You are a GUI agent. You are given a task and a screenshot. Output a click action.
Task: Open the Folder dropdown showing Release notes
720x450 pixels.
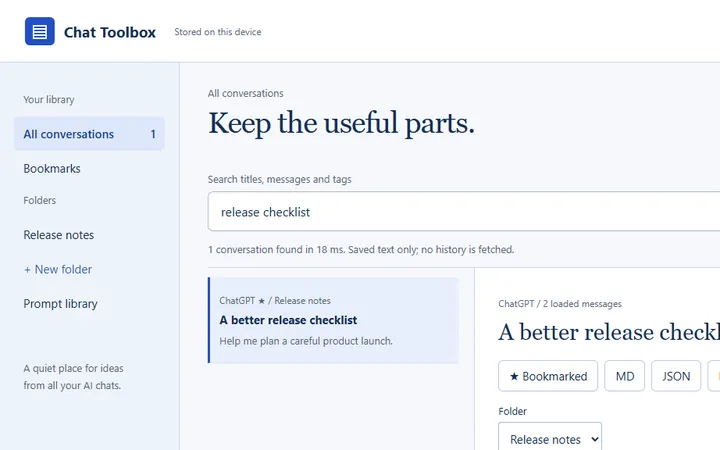[x=550, y=439]
